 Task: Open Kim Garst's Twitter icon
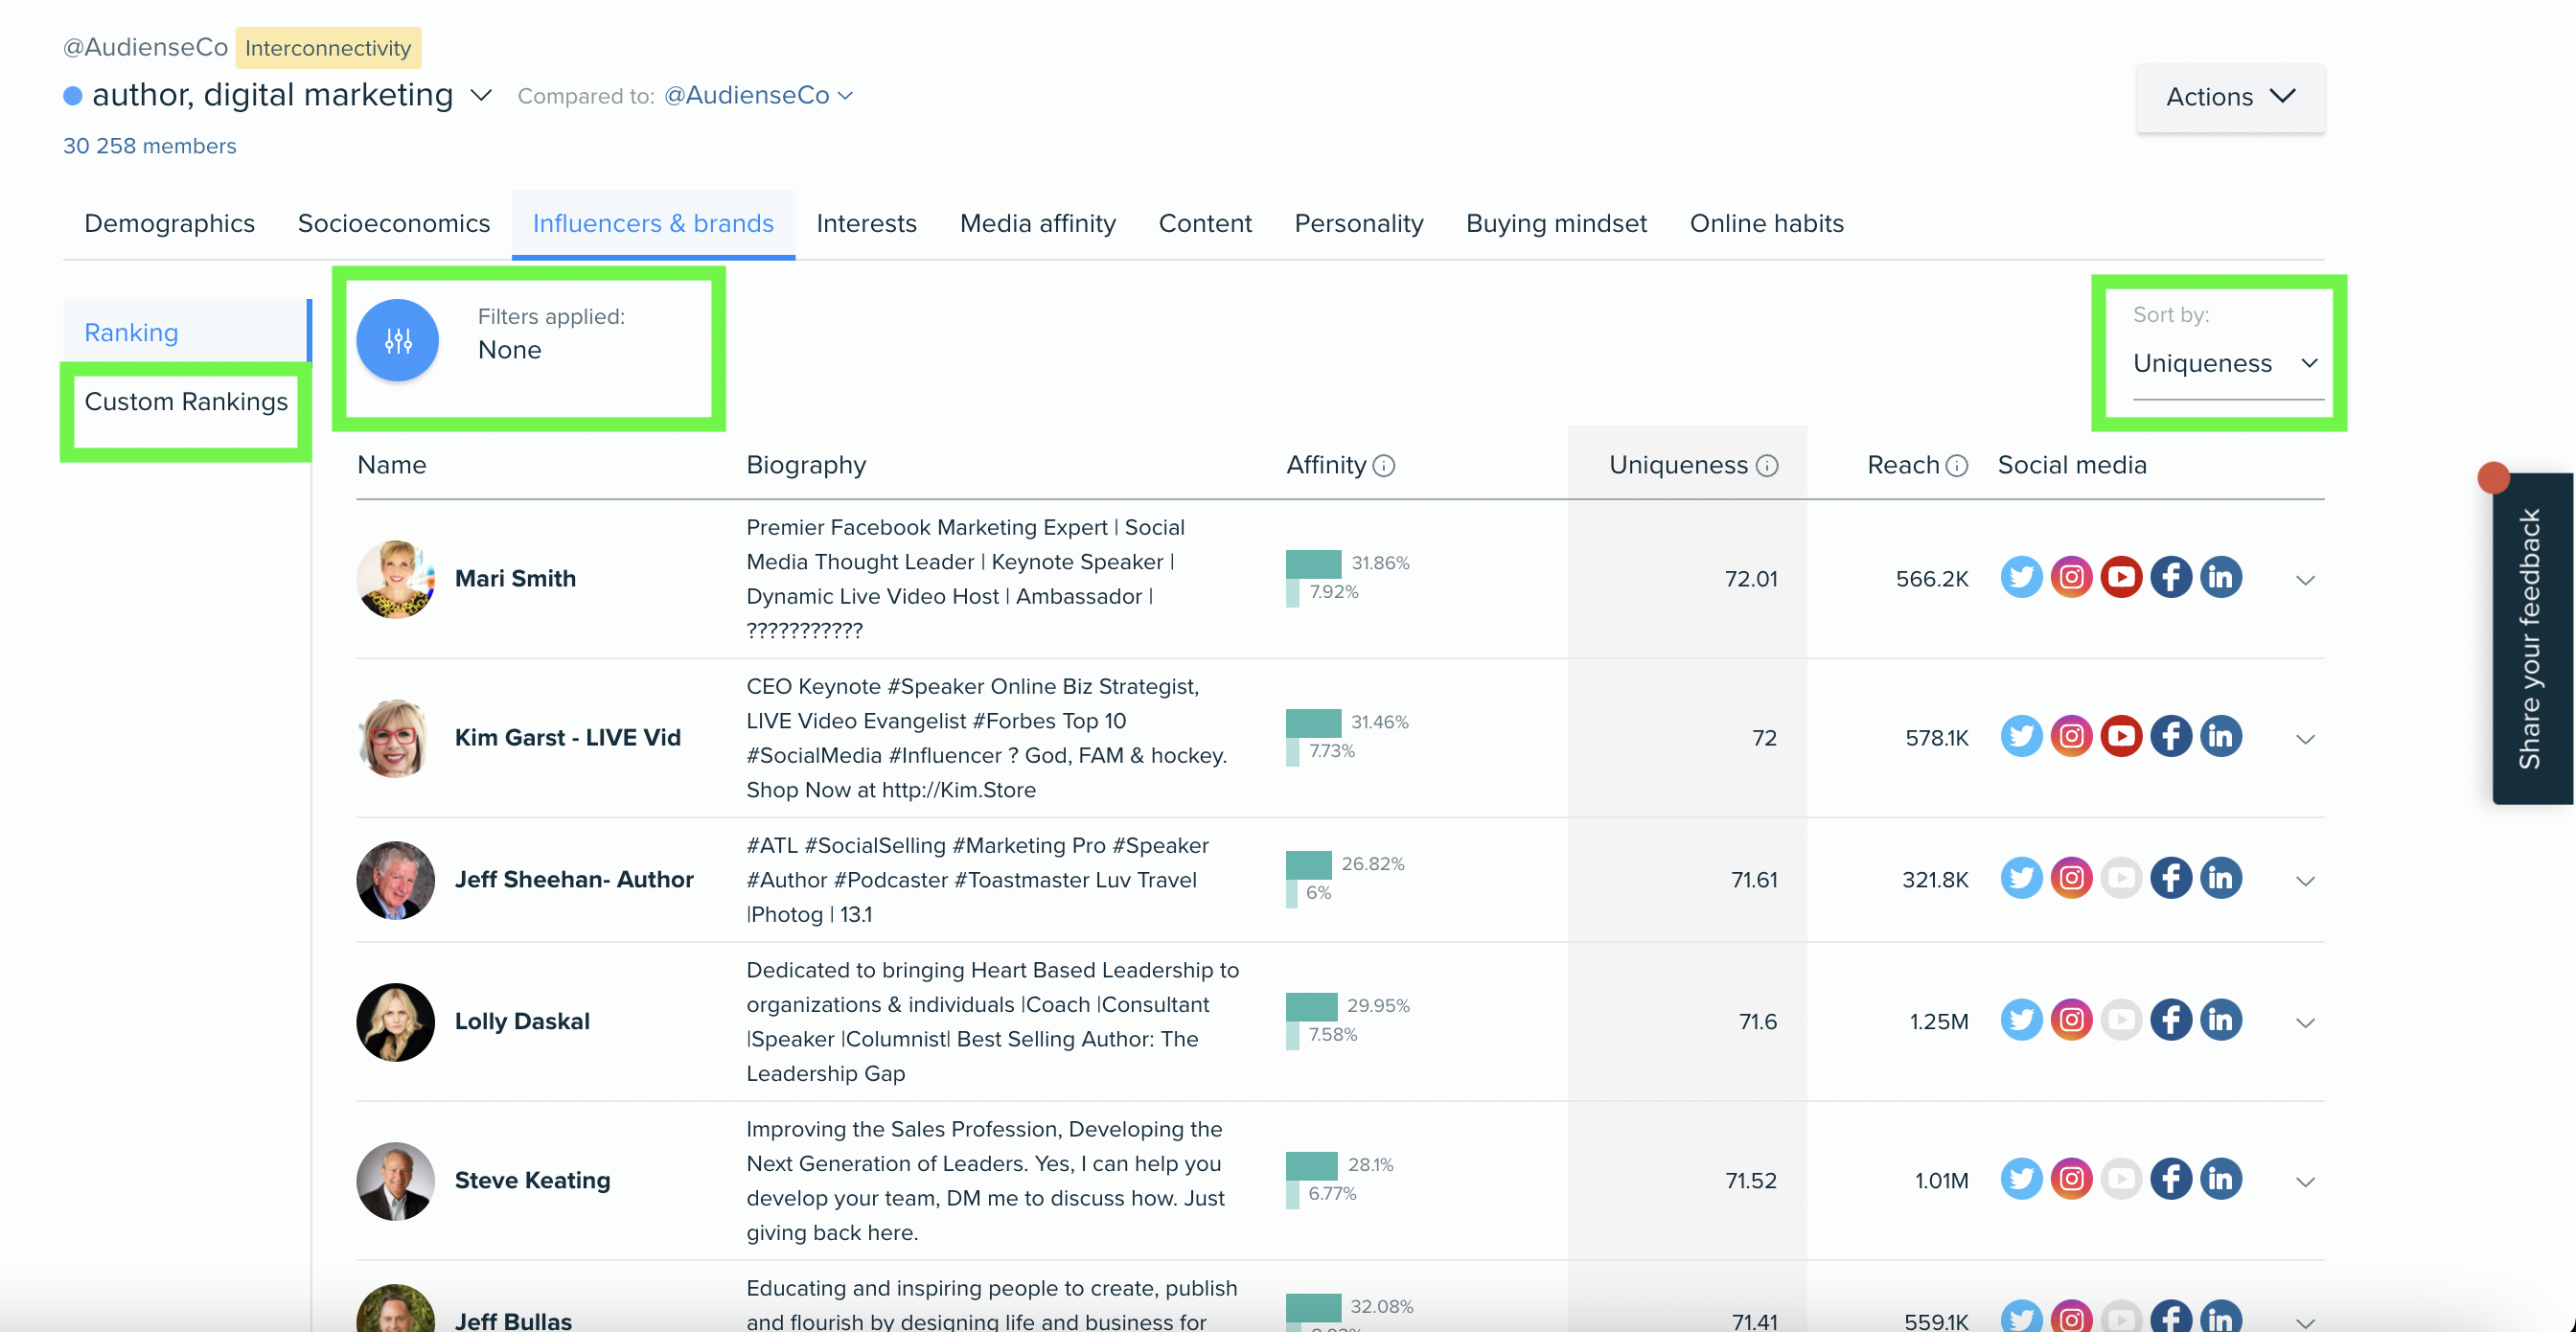(2021, 736)
